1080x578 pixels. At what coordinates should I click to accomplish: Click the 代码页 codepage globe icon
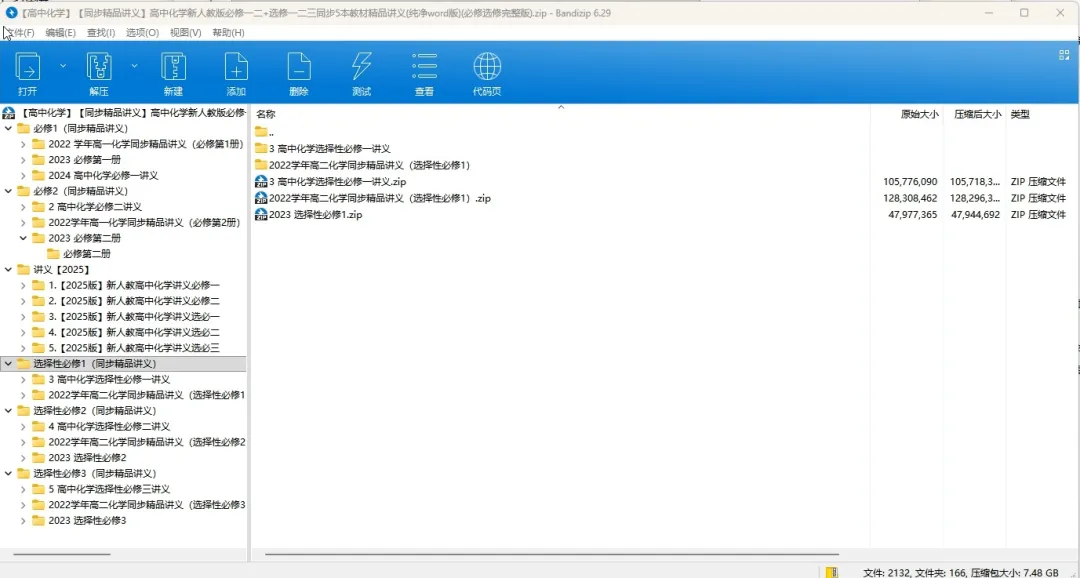tap(487, 74)
